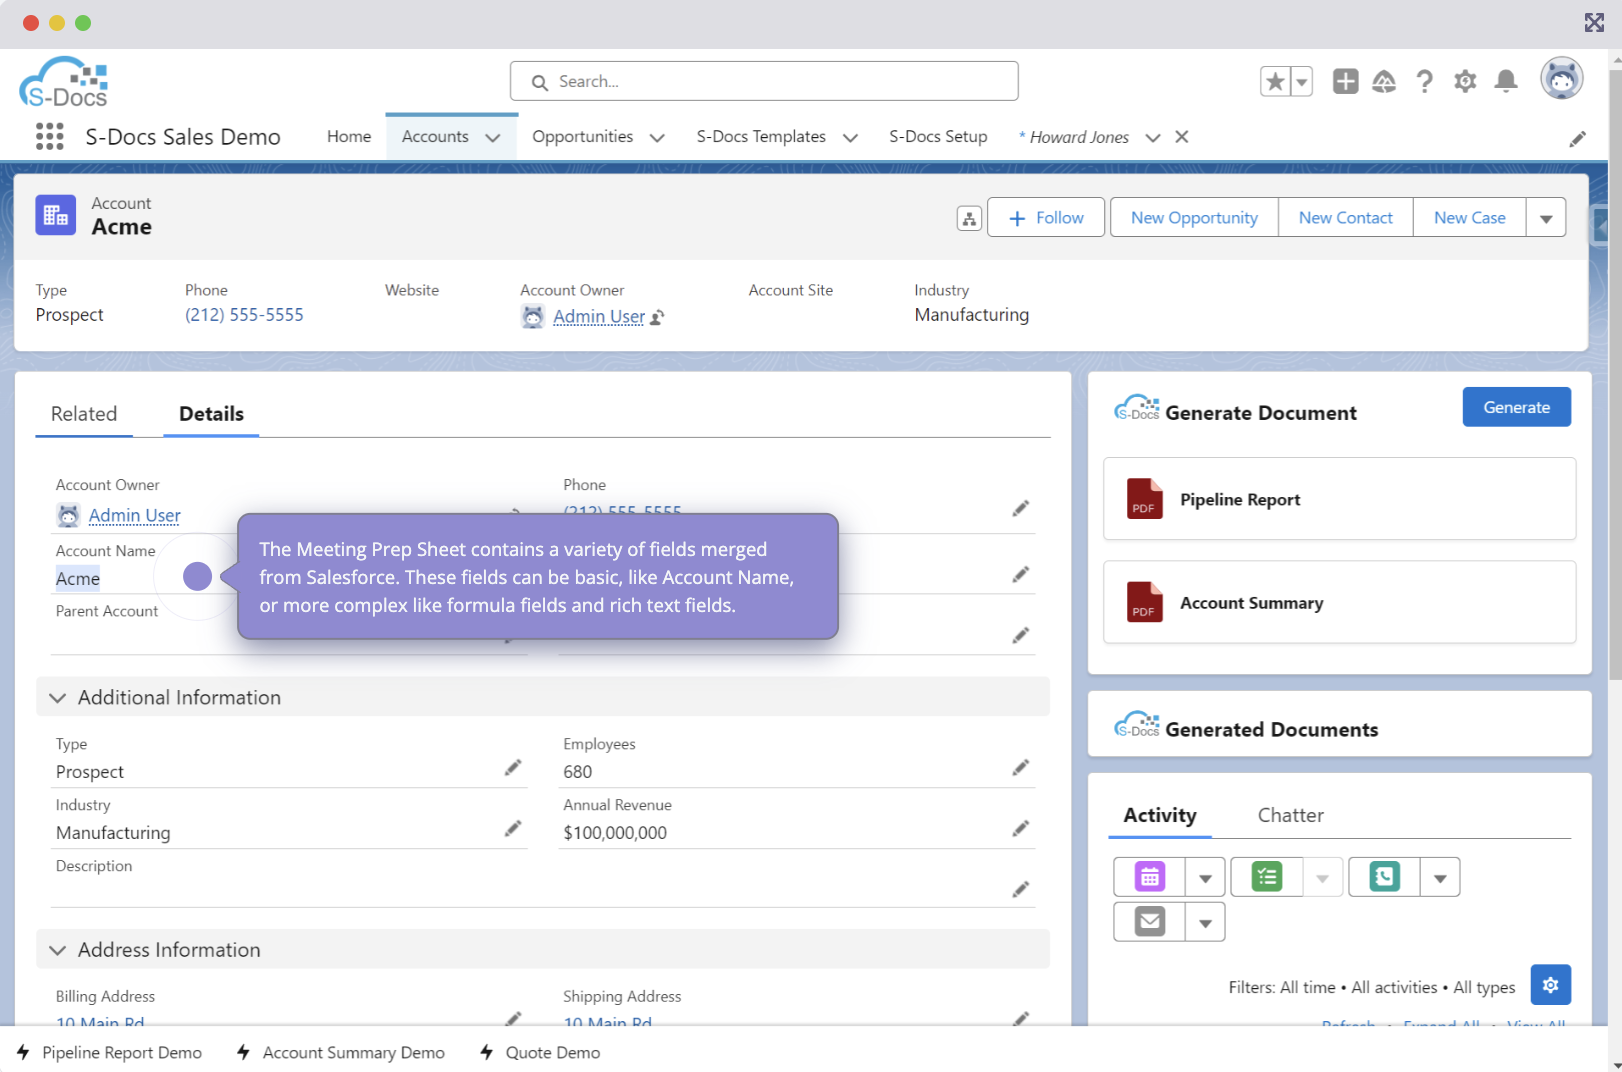Go to the Home tab
The height and width of the screenshot is (1072, 1622).
(349, 137)
